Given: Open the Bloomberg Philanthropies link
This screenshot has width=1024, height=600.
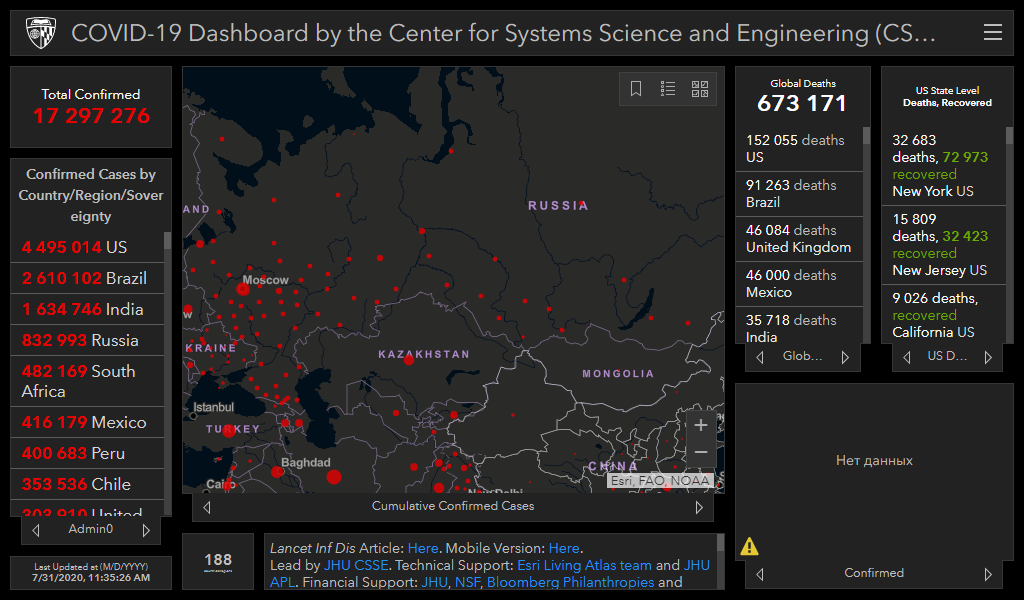Looking at the screenshot, I should [x=570, y=582].
